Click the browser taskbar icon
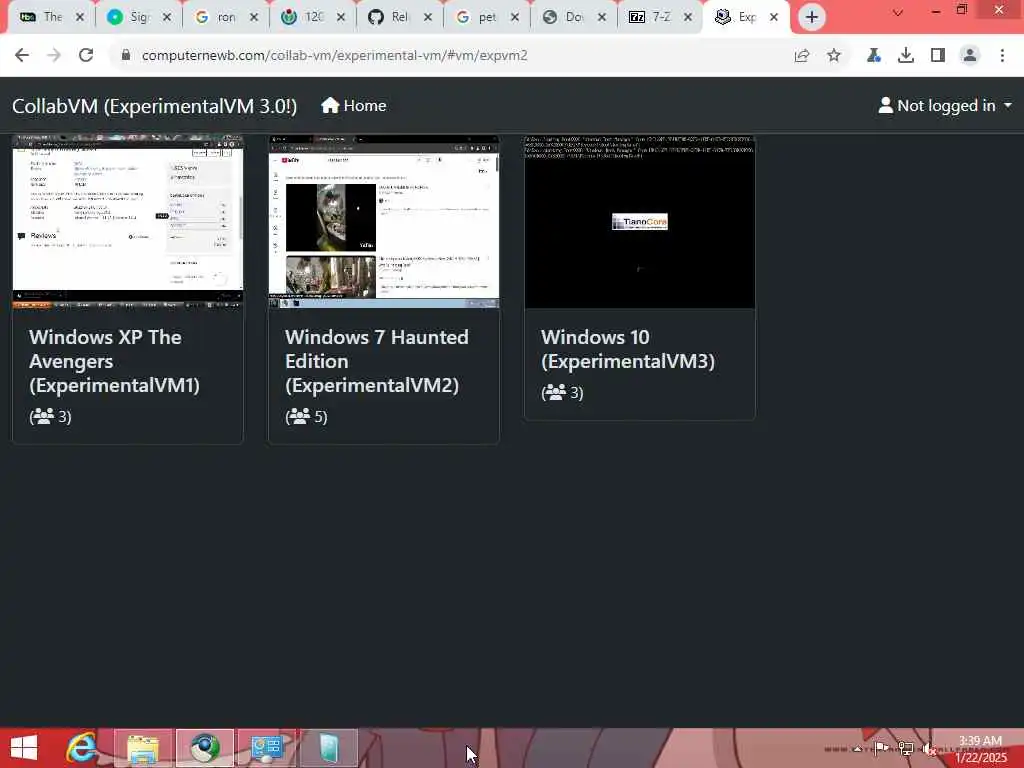 [x=204, y=748]
